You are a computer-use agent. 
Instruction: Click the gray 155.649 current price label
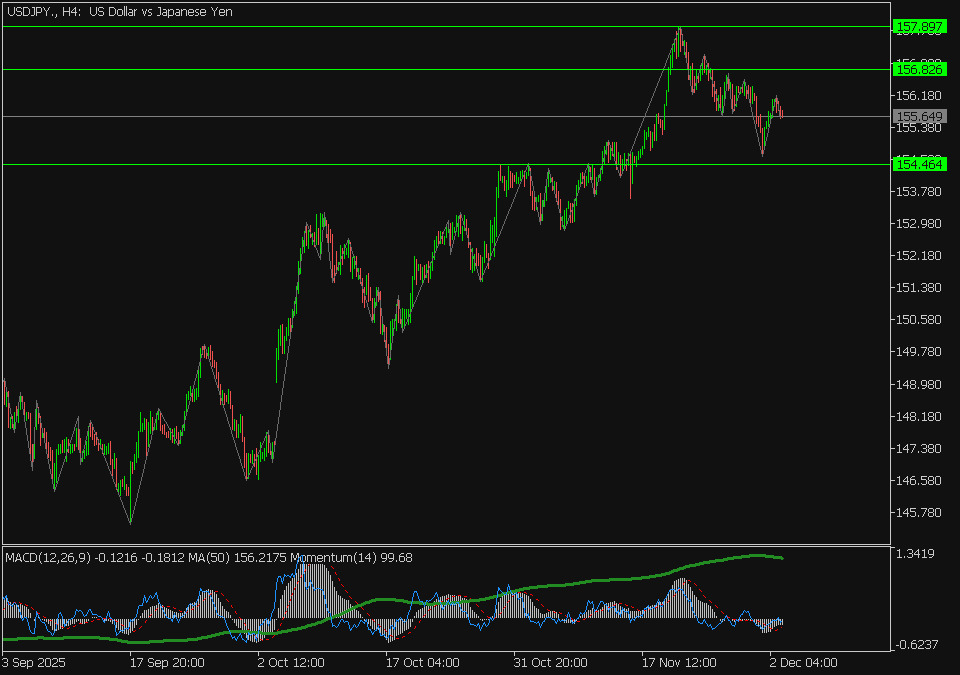918,117
